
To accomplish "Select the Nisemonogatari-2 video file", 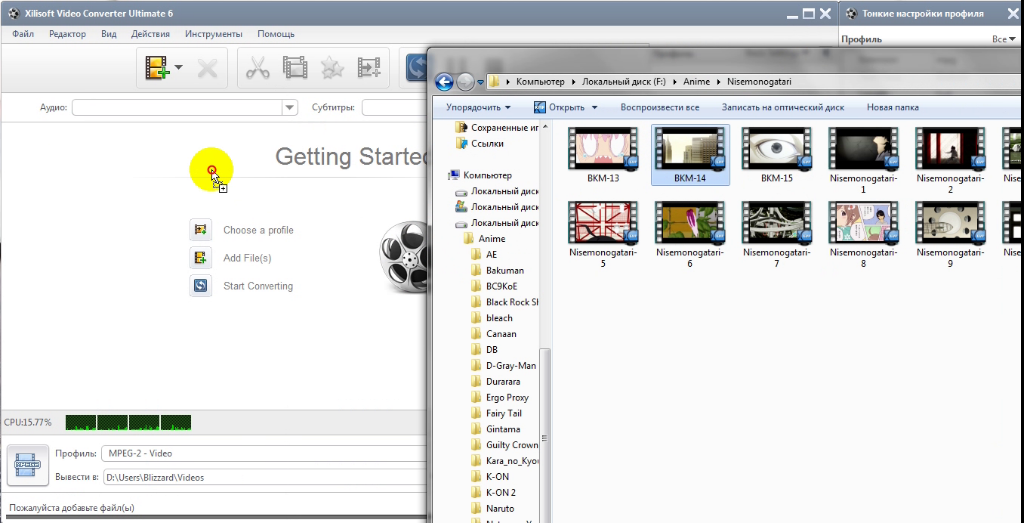I will [x=950, y=160].
